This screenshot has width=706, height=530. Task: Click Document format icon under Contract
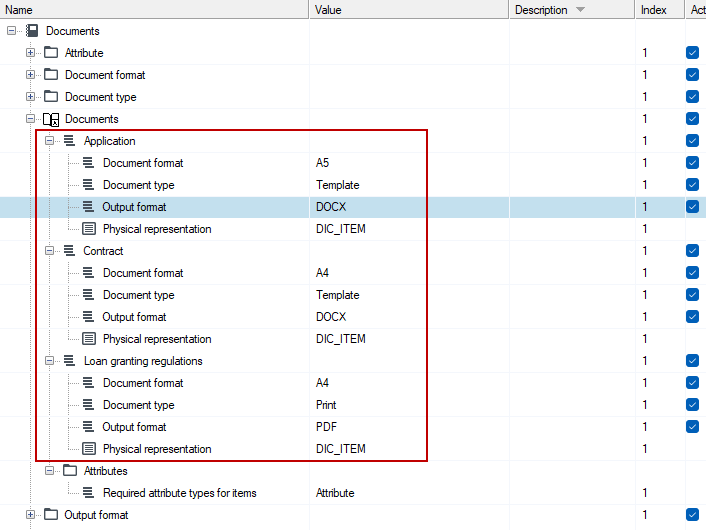point(88,272)
